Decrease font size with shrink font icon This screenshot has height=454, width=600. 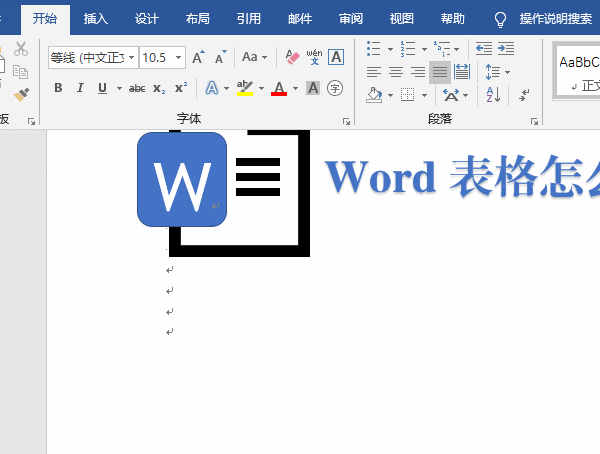(x=220, y=57)
